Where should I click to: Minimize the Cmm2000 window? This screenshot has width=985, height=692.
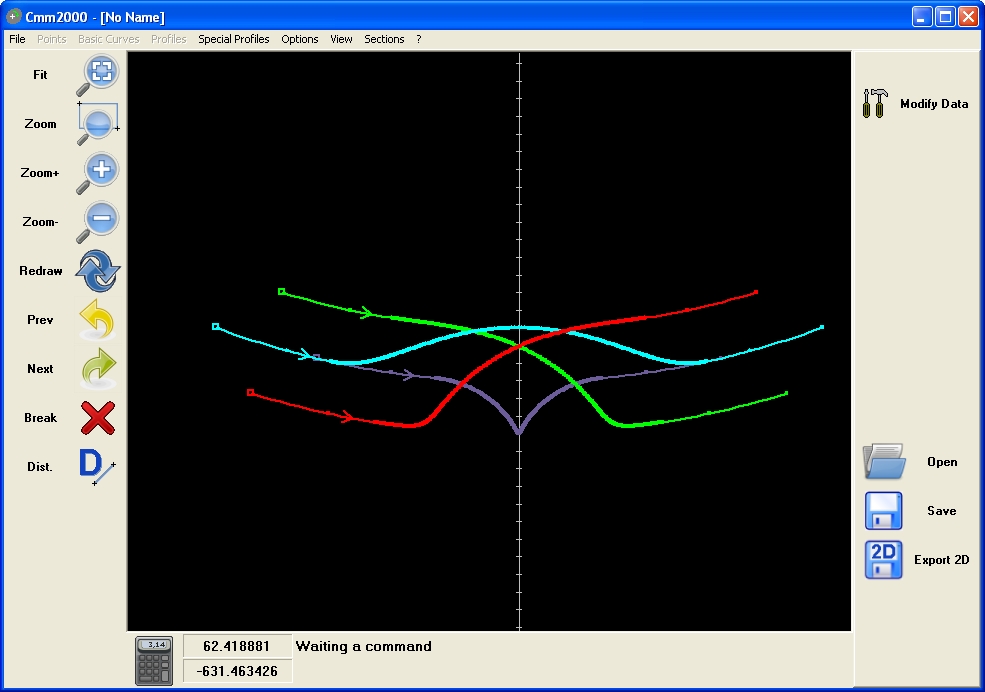click(x=922, y=16)
